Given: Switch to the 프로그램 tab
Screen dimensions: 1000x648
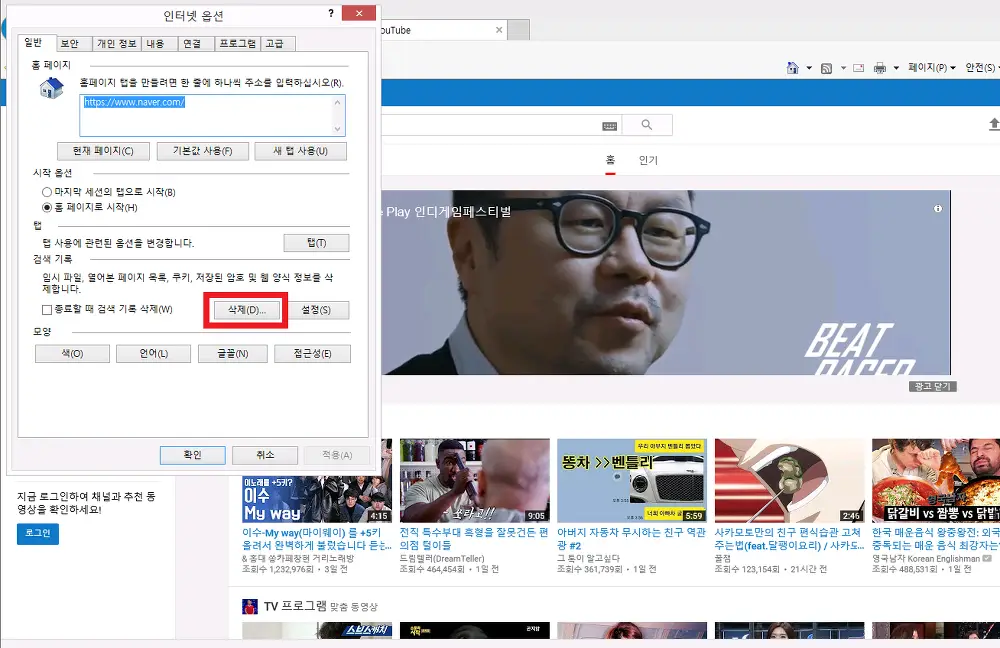Looking at the screenshot, I should tap(237, 43).
